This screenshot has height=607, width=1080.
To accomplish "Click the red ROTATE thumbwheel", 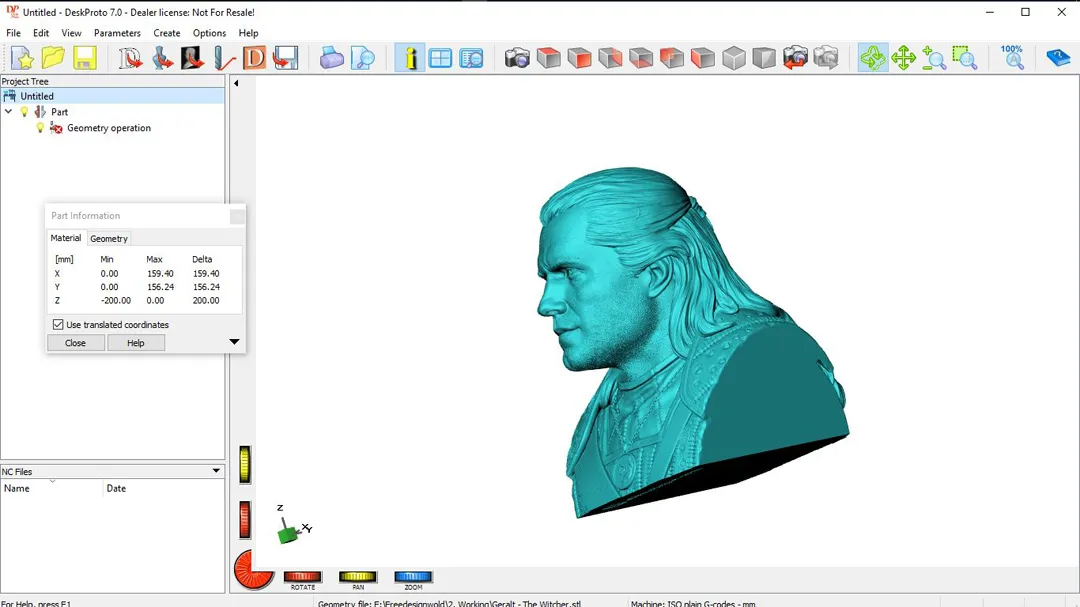I will pyautogui.click(x=302, y=577).
